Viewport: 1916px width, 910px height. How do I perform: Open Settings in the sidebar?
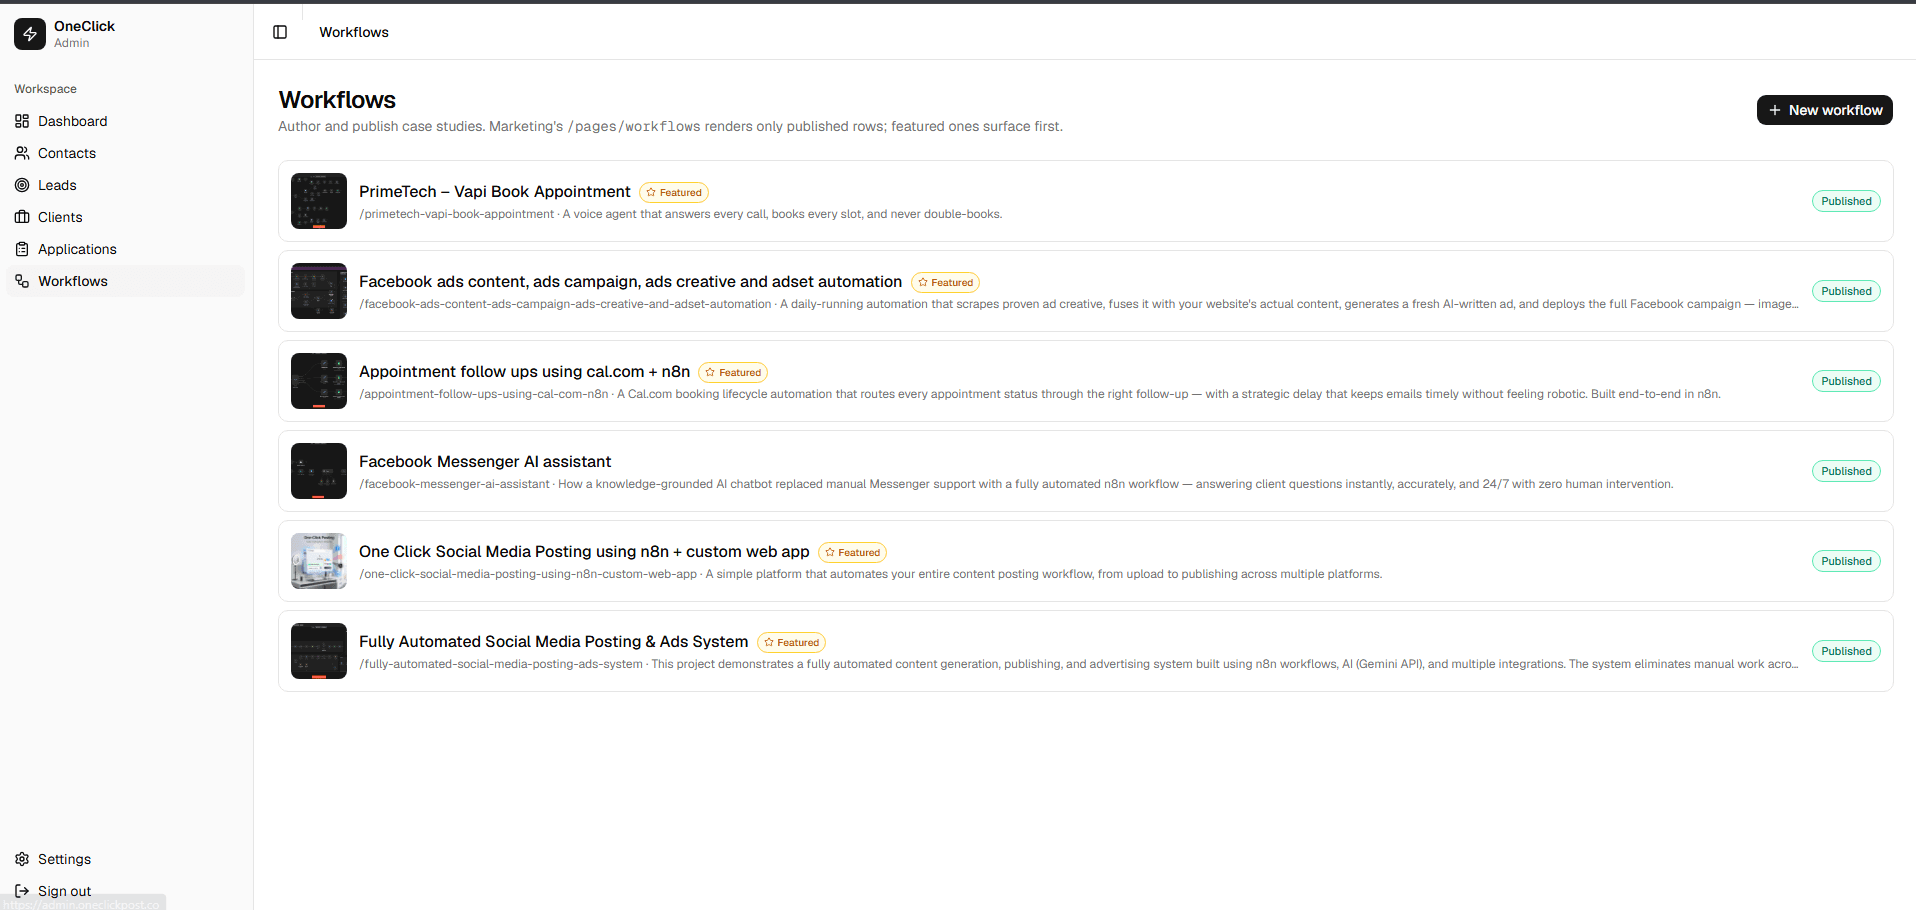tap(125, 859)
